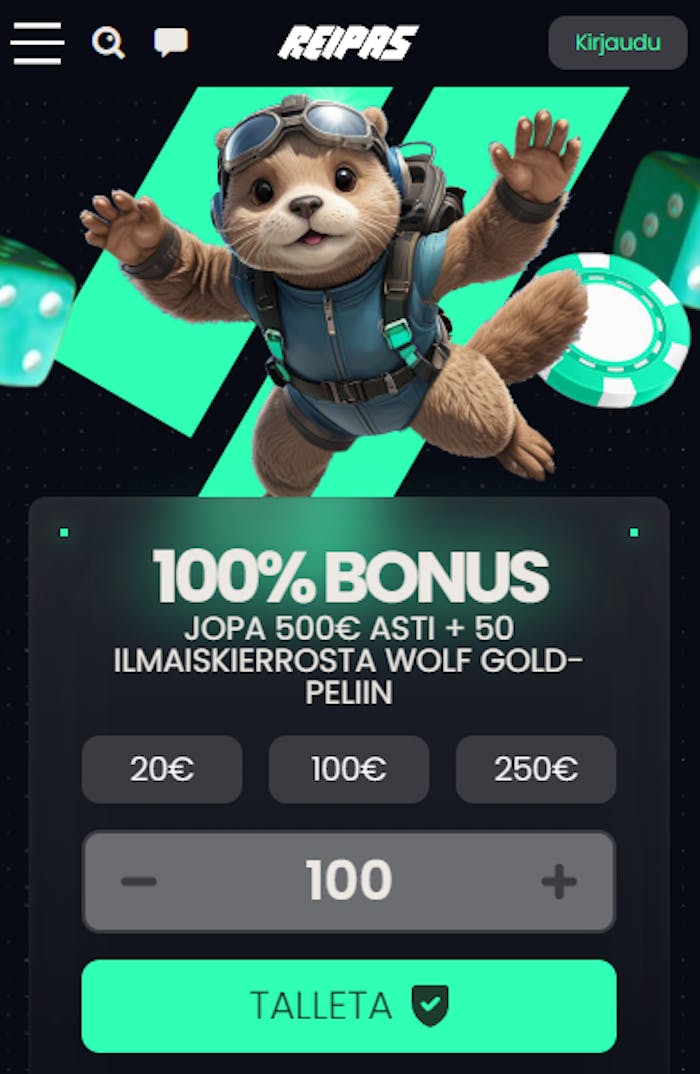Click the green dot in card's top-right corner
The width and height of the screenshot is (700, 1074).
(634, 532)
